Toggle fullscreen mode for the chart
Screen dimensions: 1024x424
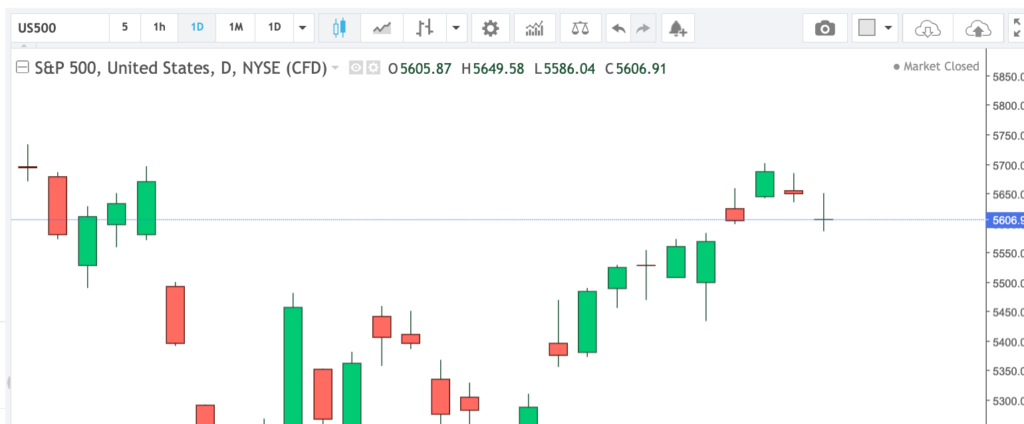[x=1016, y=28]
